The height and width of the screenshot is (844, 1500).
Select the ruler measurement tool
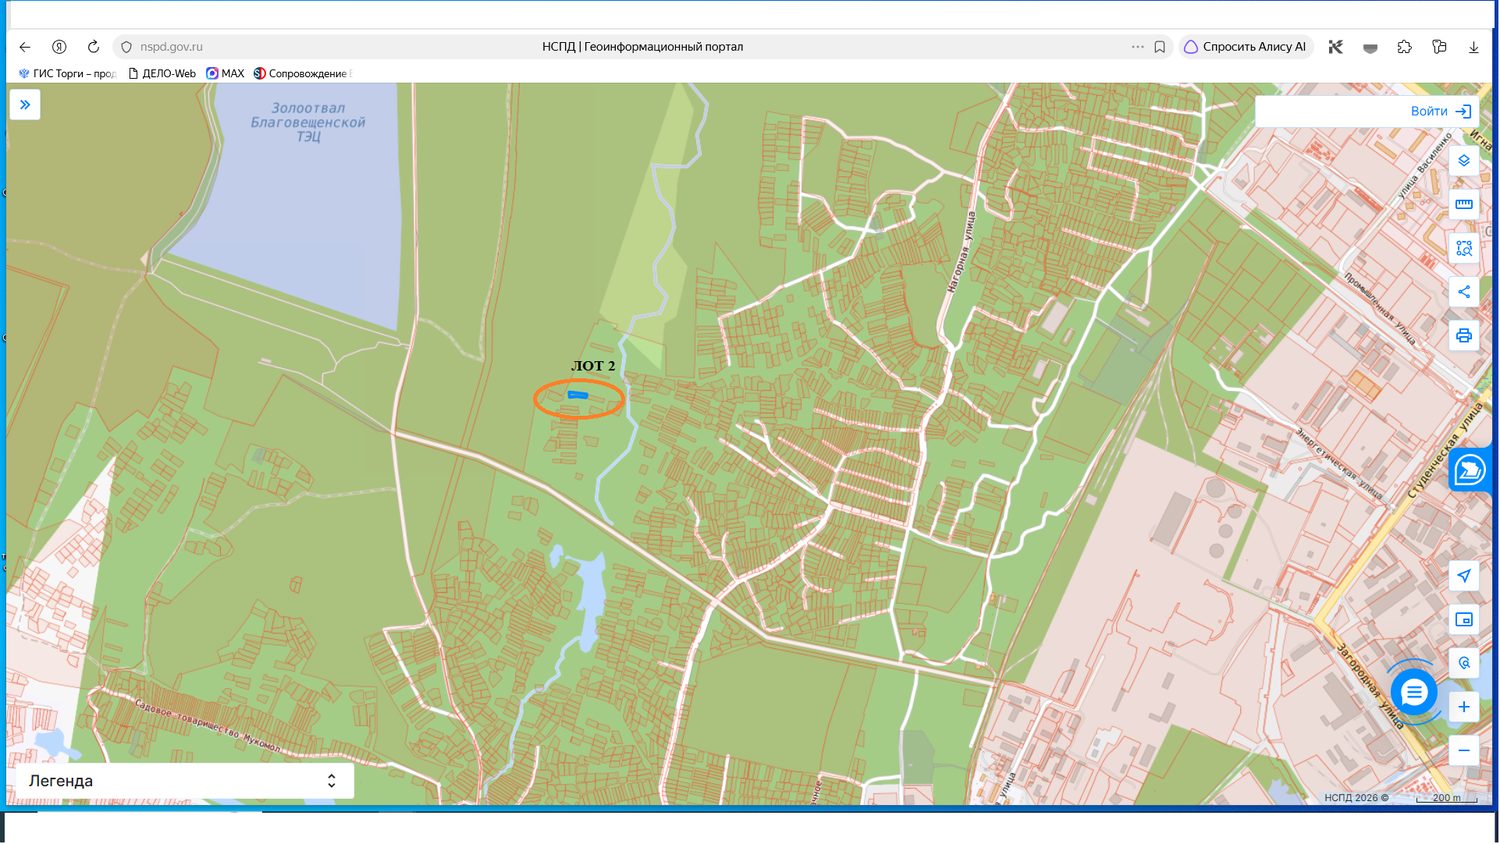coord(1464,204)
